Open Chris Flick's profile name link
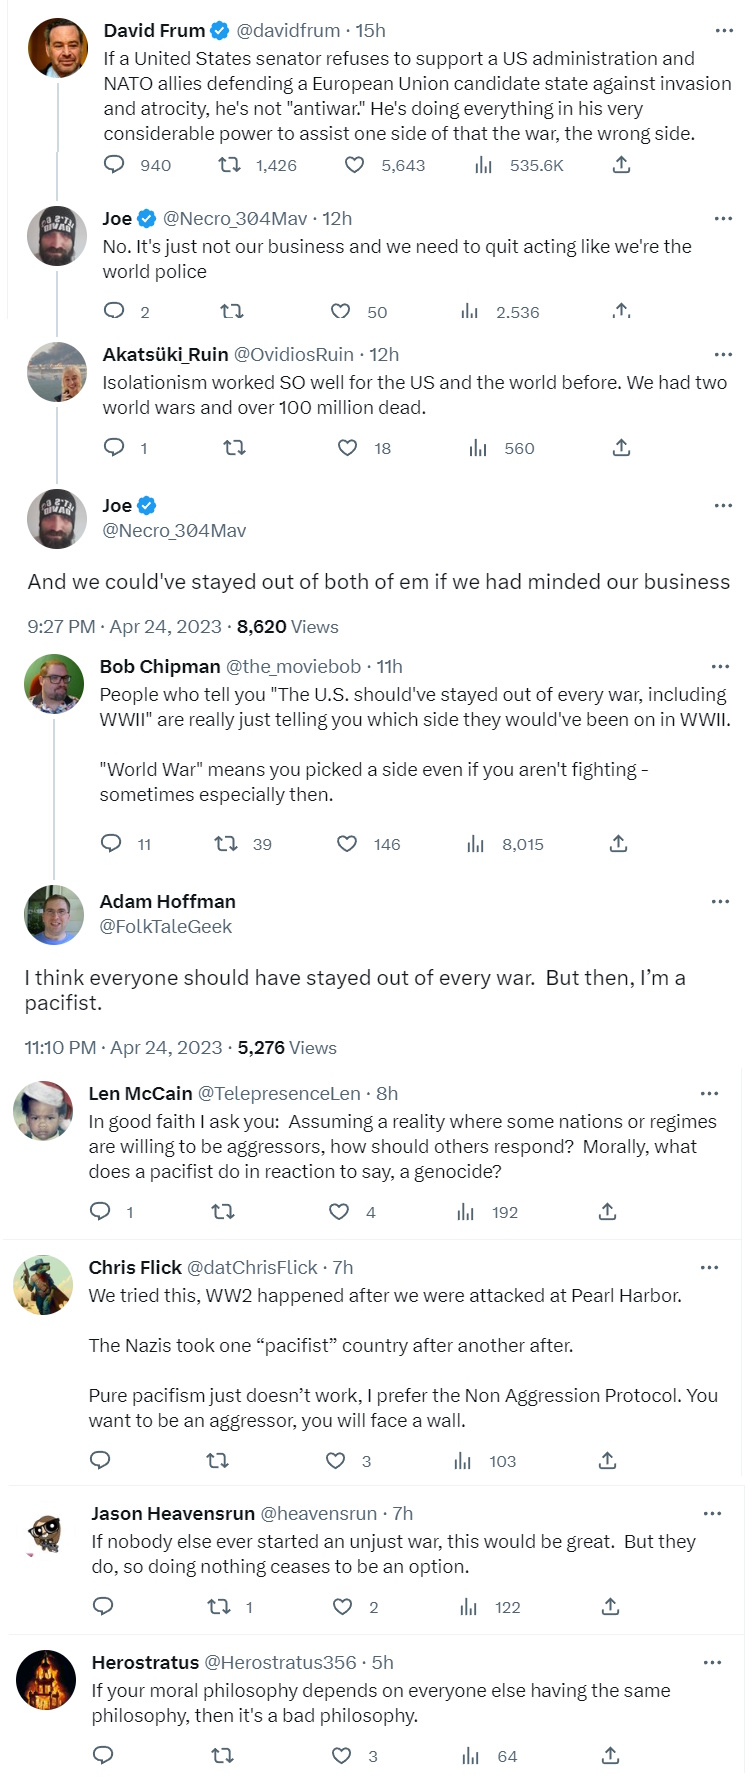 135,1267
